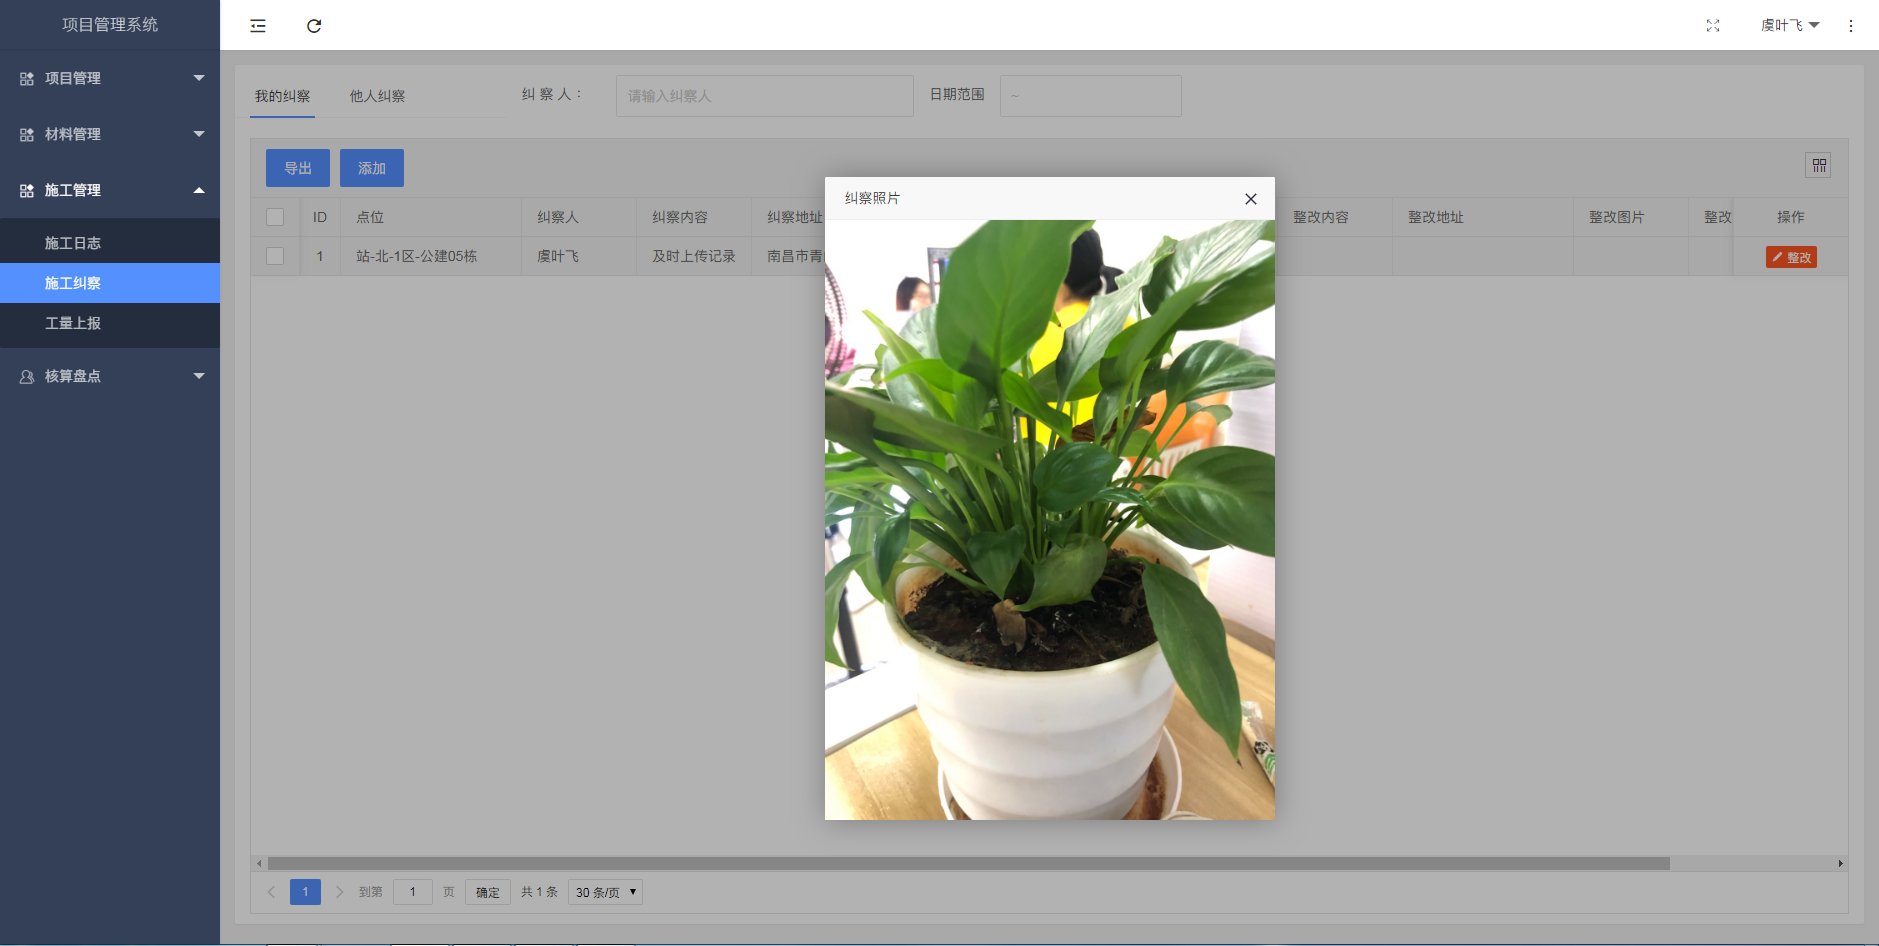Click the 添加 add button
1879x946 pixels.
(x=372, y=168)
